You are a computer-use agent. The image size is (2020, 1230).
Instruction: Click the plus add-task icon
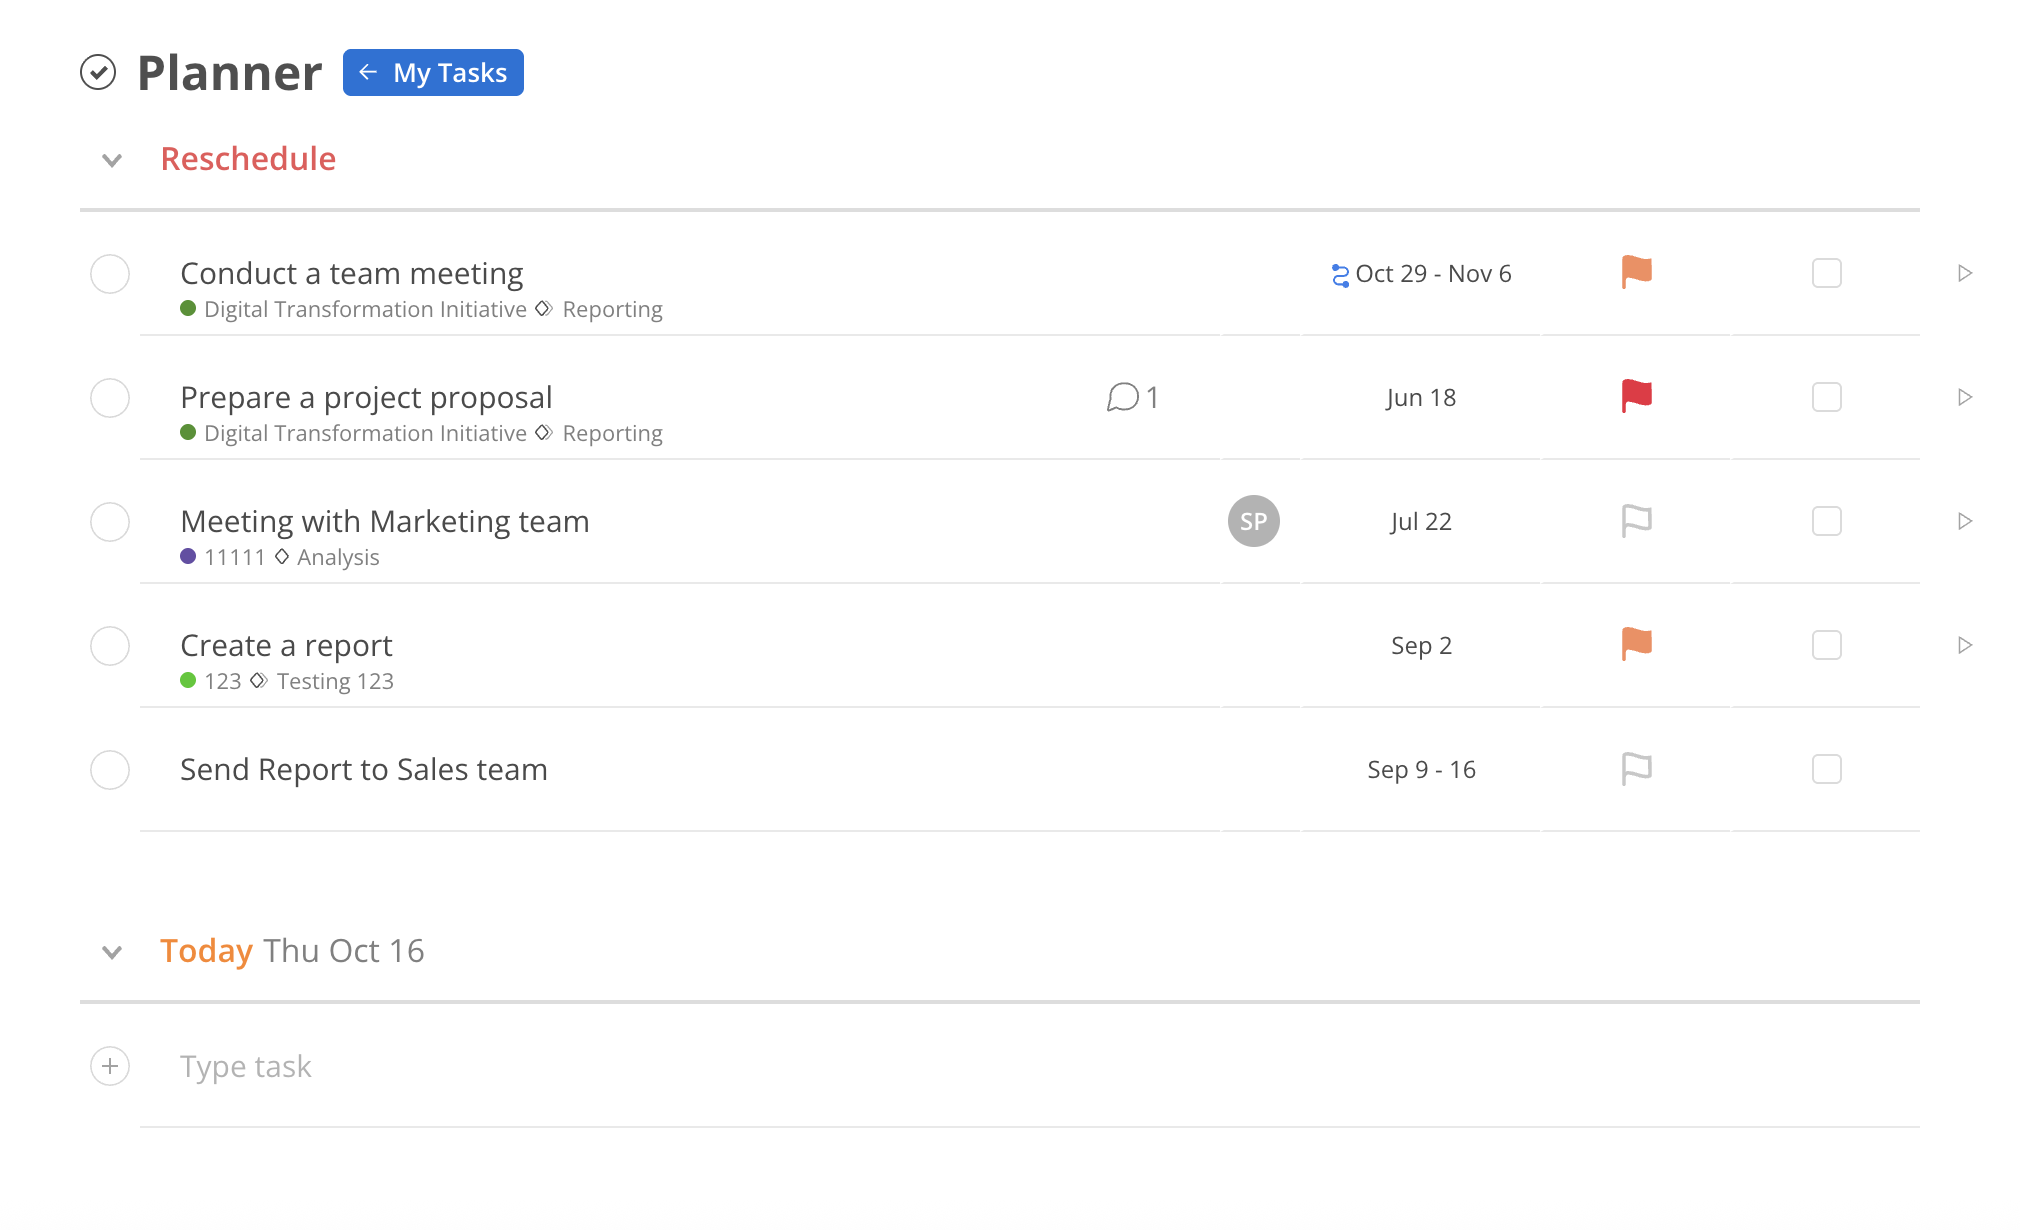(110, 1066)
